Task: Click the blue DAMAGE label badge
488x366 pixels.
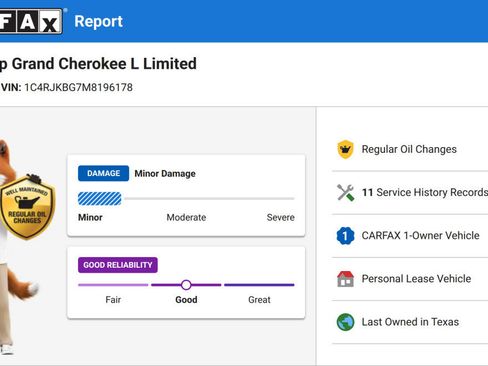Action: coord(103,173)
